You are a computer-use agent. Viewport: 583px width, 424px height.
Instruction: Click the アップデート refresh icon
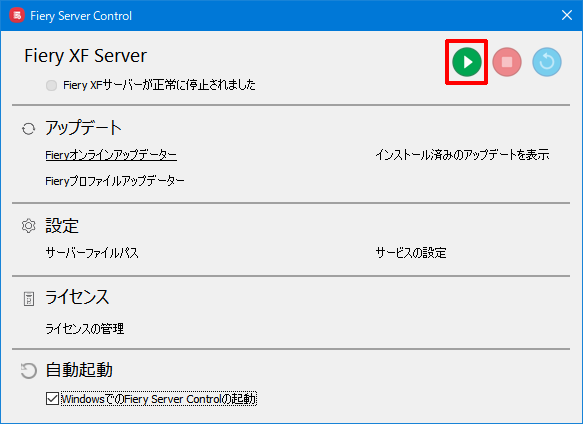(x=28, y=129)
